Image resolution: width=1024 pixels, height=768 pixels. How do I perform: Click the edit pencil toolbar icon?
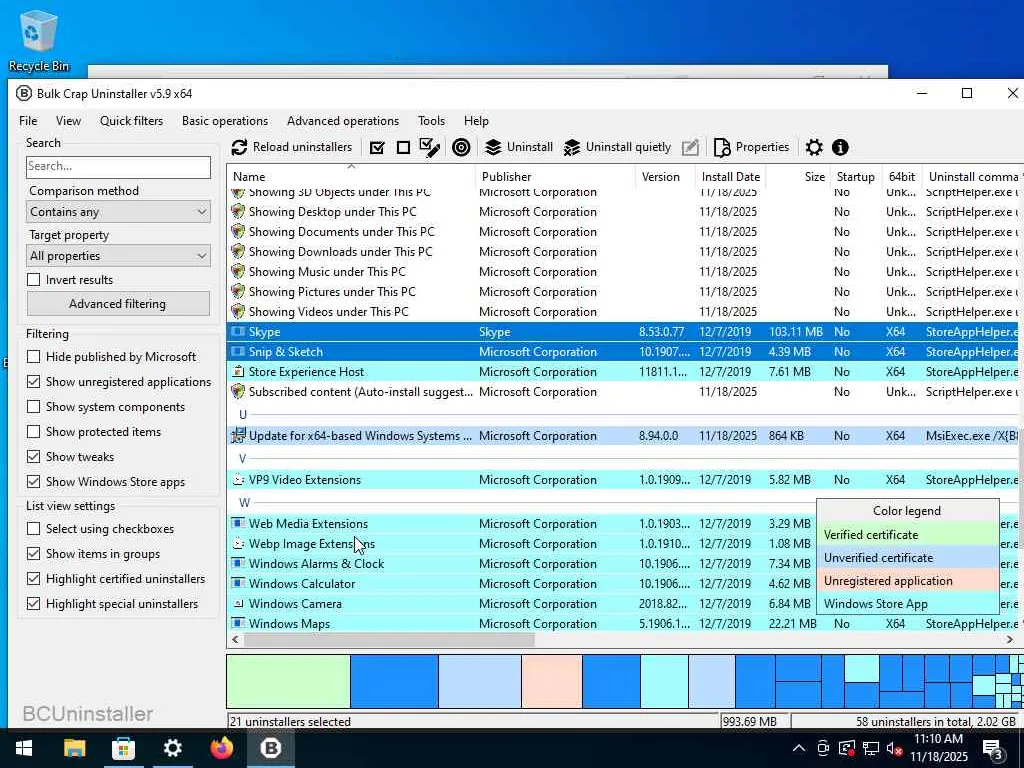(x=690, y=148)
